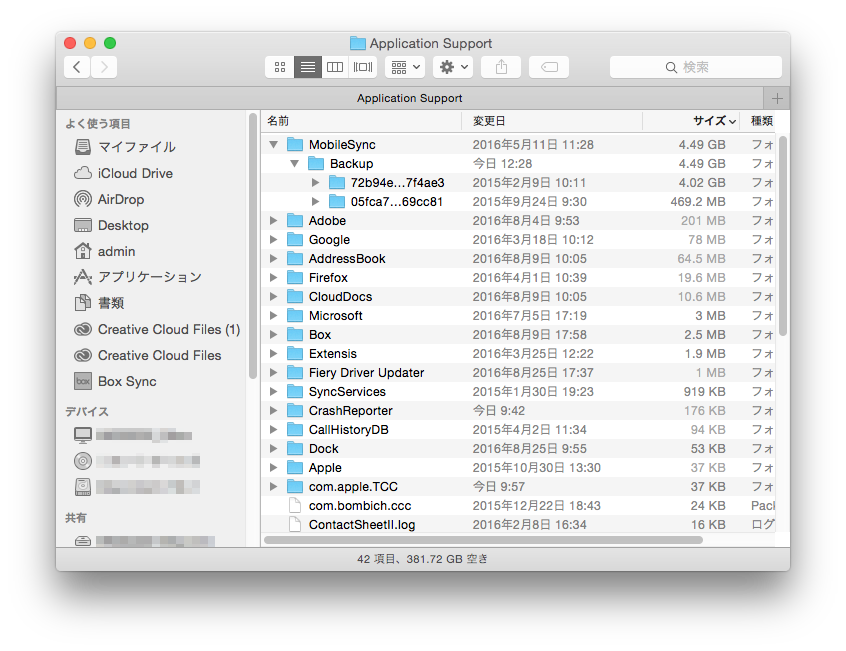Image resolution: width=846 pixels, height=651 pixels.
Task: Switch to Cover Flow view
Action: (363, 67)
